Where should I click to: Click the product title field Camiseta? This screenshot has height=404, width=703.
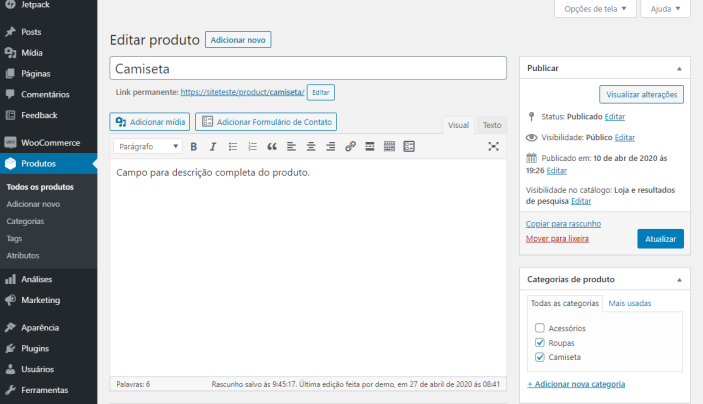(x=308, y=69)
